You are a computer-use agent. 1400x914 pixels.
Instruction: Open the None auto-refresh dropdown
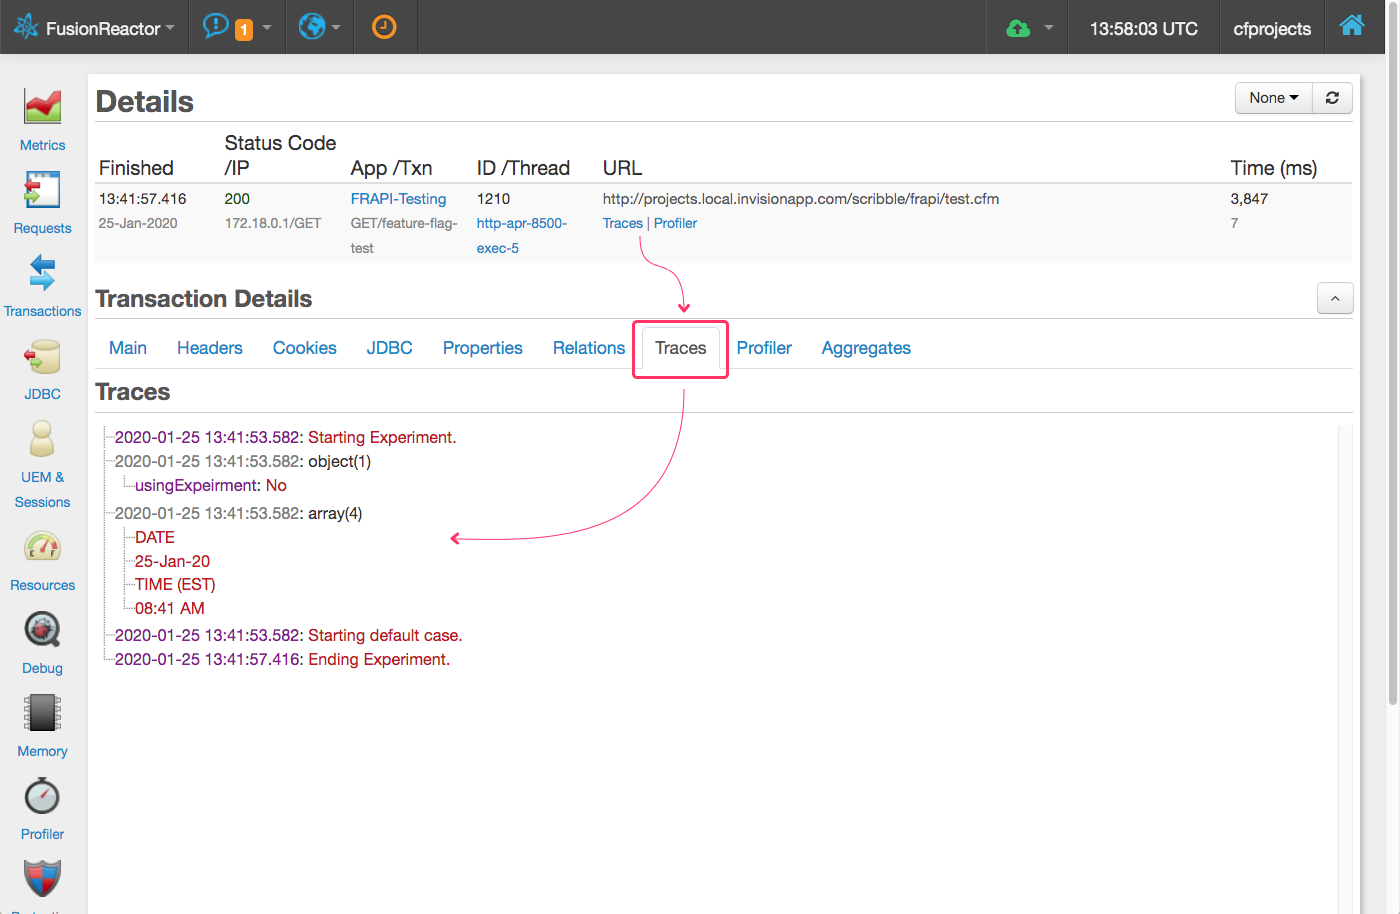(1273, 98)
